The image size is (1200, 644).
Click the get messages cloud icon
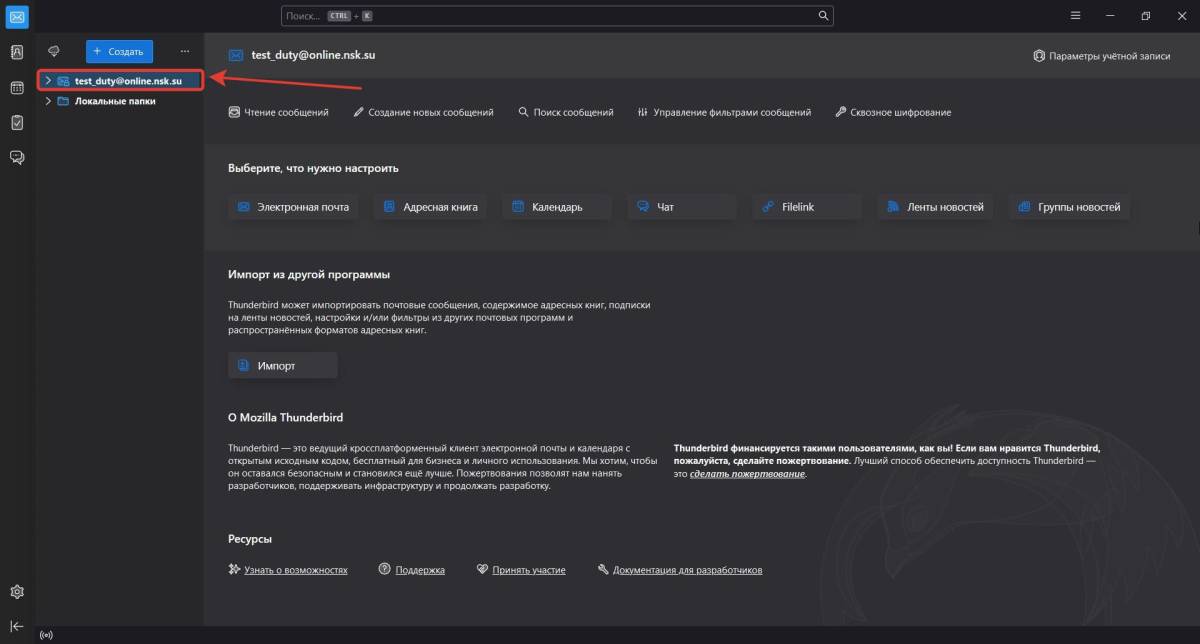54,51
